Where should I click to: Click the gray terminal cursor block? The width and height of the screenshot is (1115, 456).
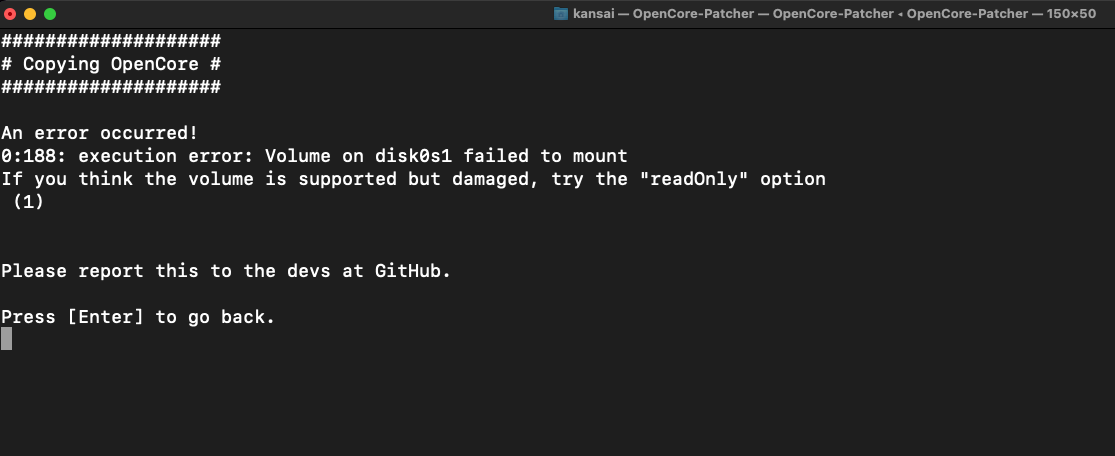pyautogui.click(x=6, y=339)
